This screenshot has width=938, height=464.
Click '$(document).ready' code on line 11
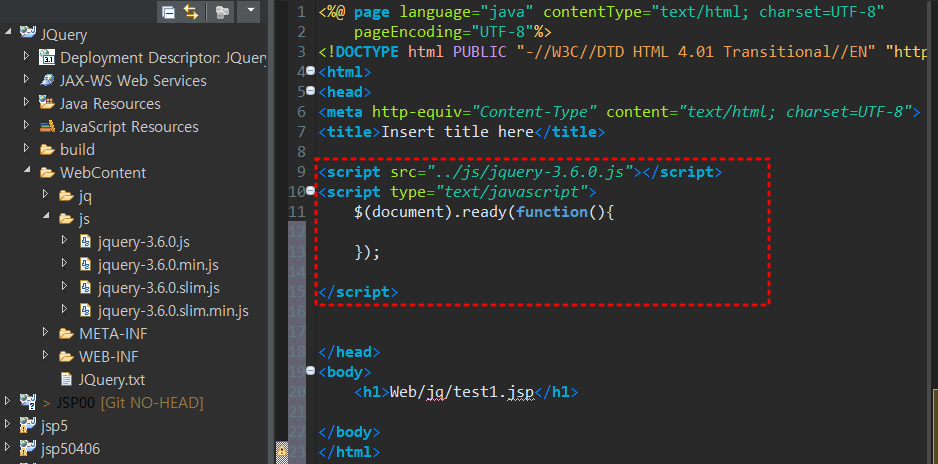pos(431,212)
